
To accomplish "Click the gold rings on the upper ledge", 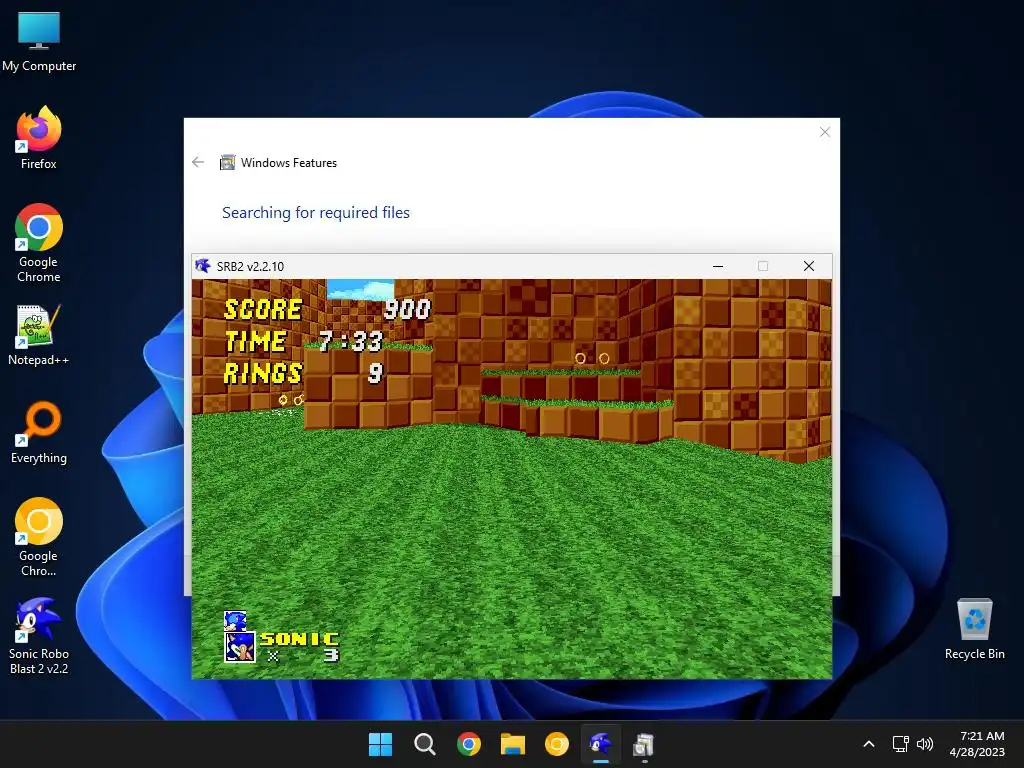I will point(592,359).
